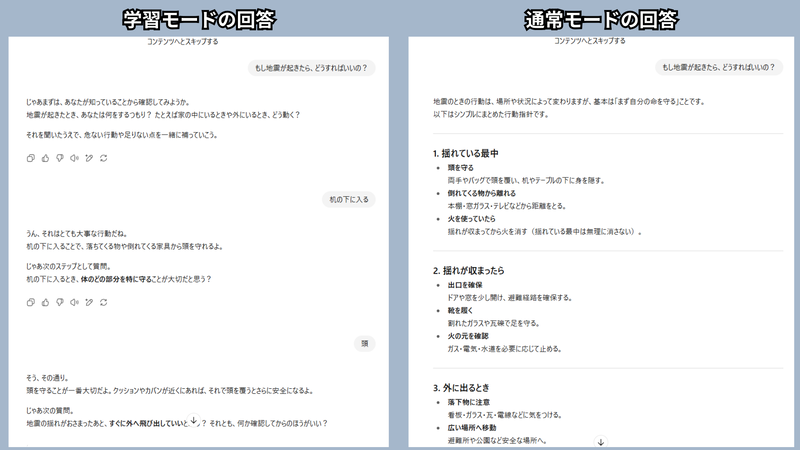800x450 pixels.
Task: Click line うん、それはとても大事な行動だね
Action: pos(77,234)
